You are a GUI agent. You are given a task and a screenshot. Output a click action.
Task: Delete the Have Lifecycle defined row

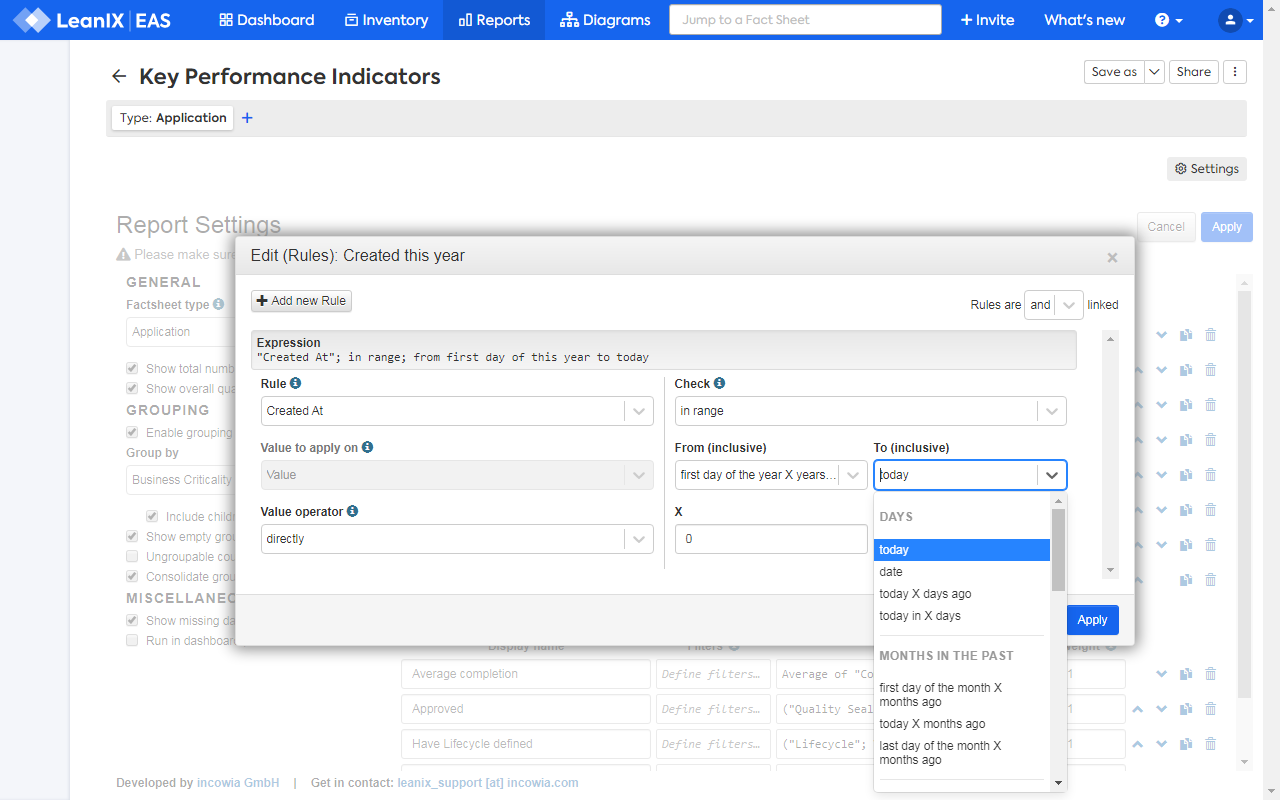click(x=1210, y=744)
